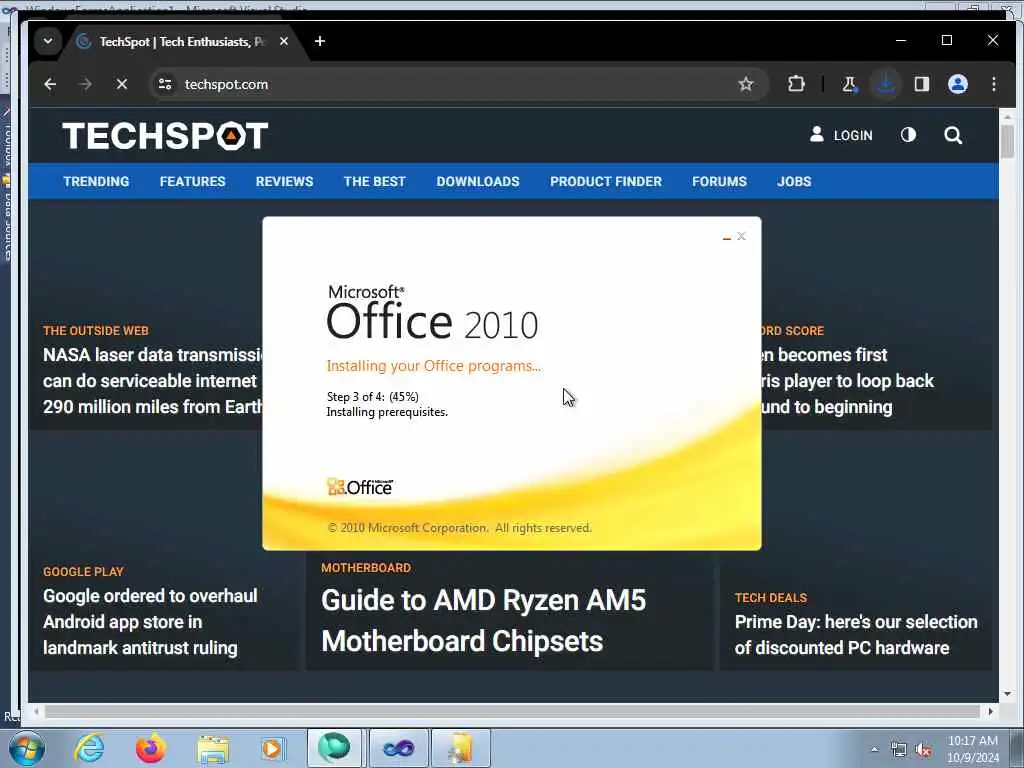This screenshot has height=768, width=1024.
Task: Click the scroll-down arrow of page scrollbar
Action: point(1007,694)
